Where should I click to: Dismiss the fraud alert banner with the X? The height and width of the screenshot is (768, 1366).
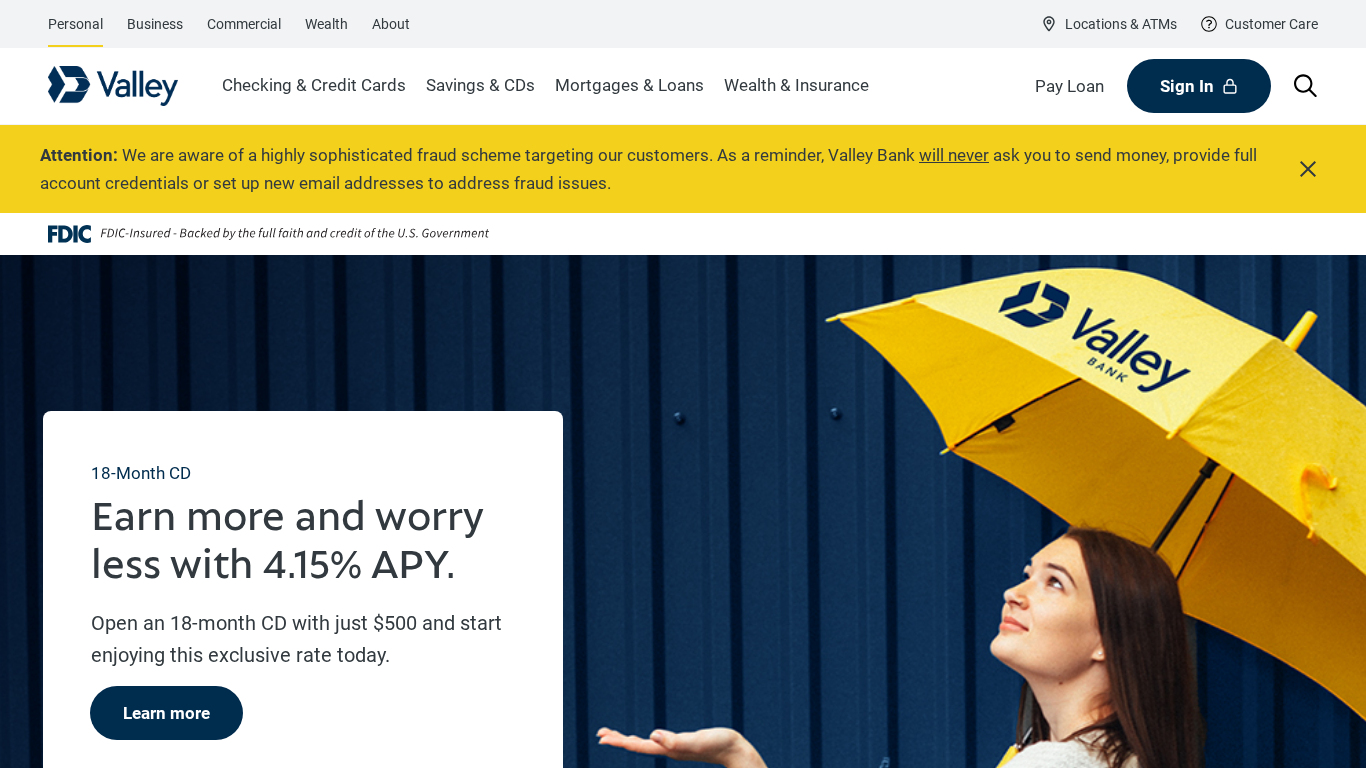(x=1307, y=168)
